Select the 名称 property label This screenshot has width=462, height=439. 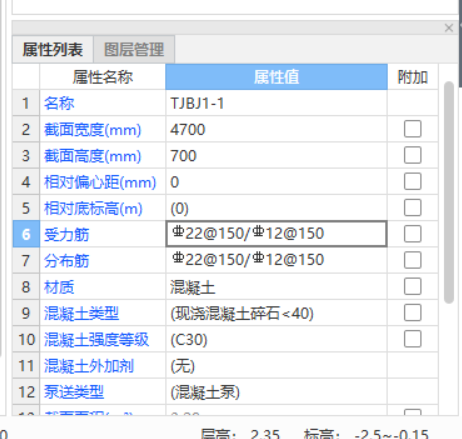(59, 103)
